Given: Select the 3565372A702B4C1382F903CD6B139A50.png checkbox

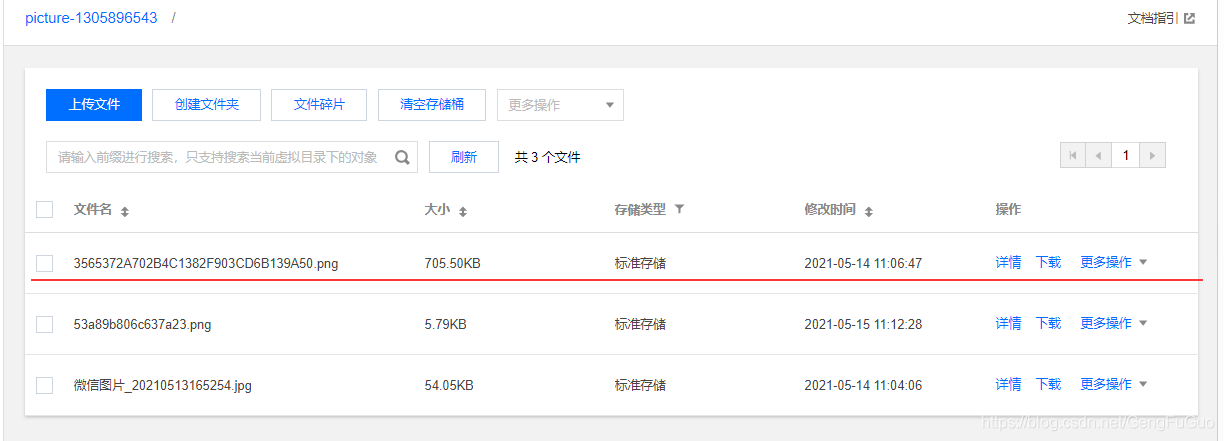Looking at the screenshot, I should [44, 263].
